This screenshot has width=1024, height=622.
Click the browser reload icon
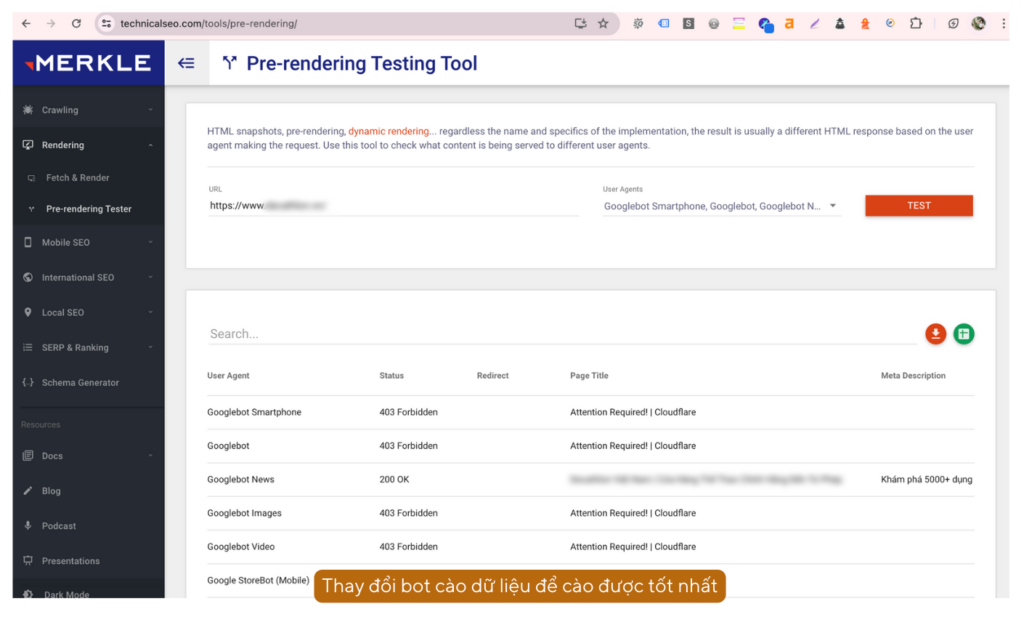77,23
